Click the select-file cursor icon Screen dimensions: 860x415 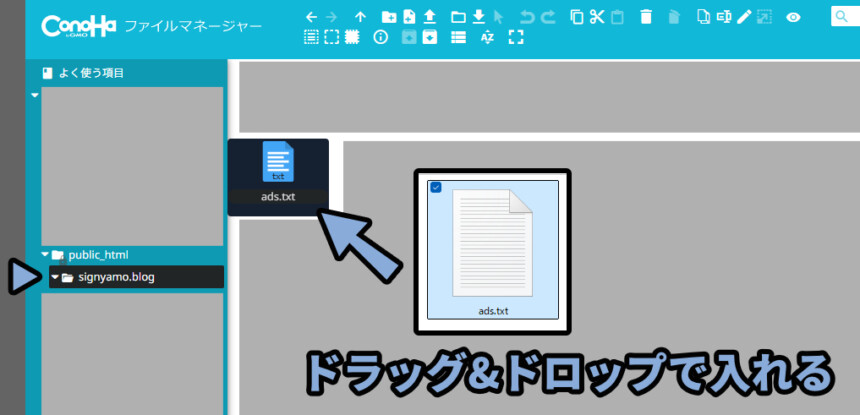(498, 17)
